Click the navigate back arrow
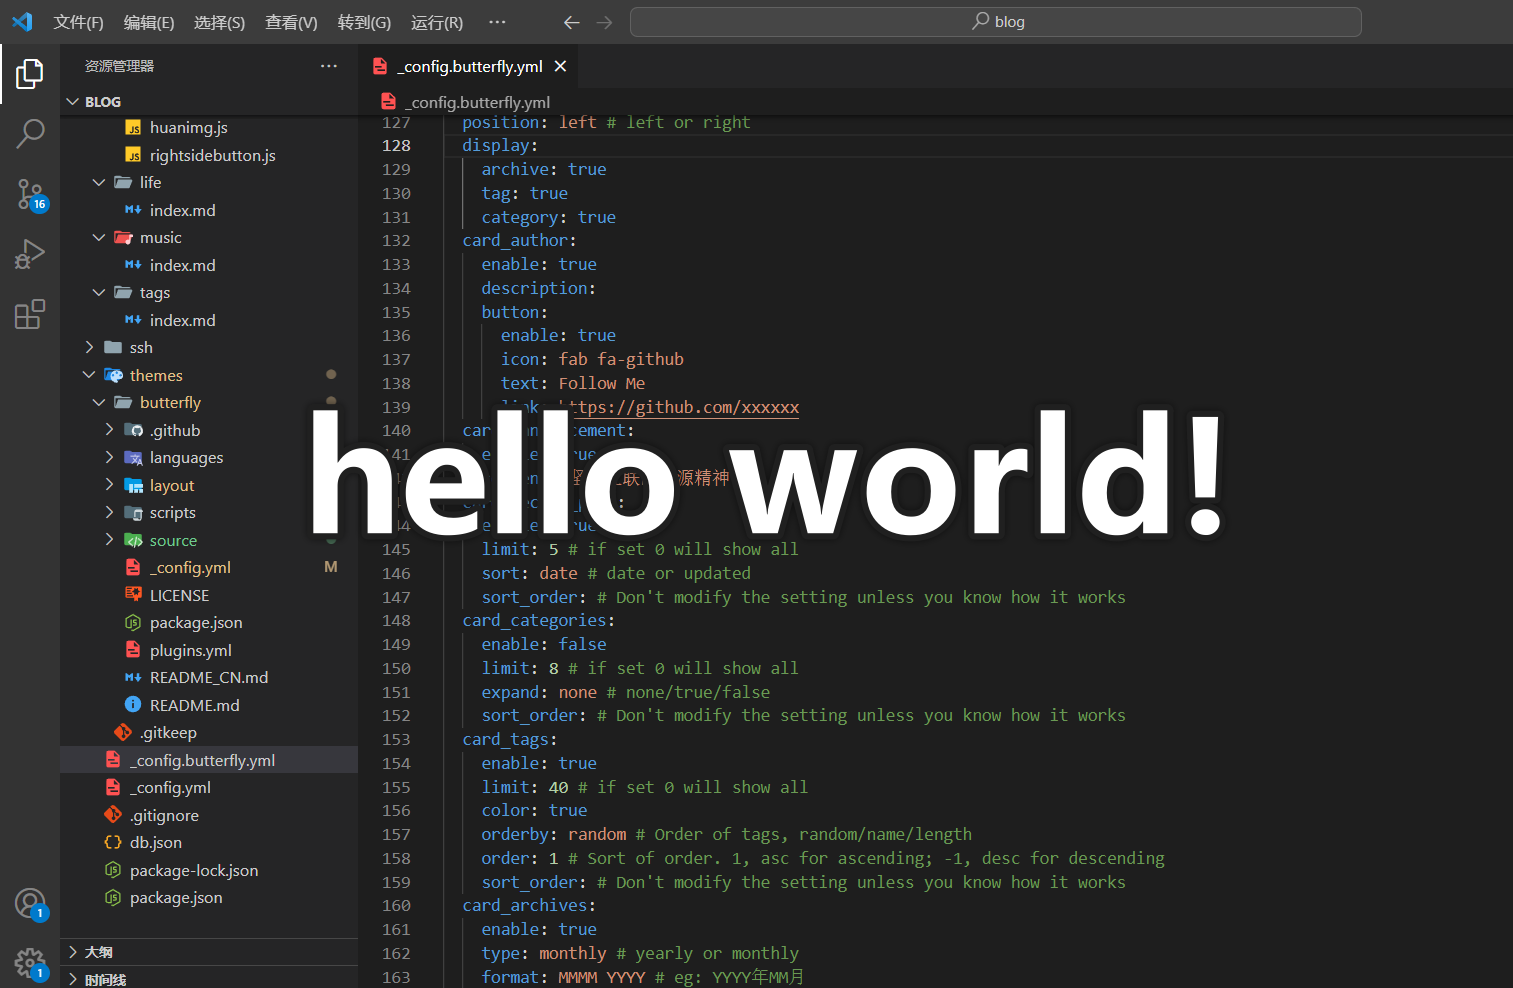 coord(571,22)
